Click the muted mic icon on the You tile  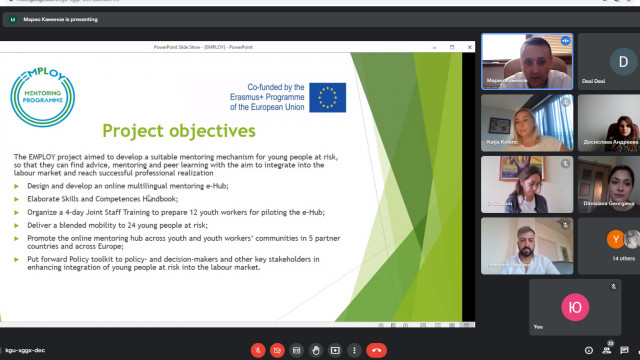pyautogui.click(x=613, y=287)
